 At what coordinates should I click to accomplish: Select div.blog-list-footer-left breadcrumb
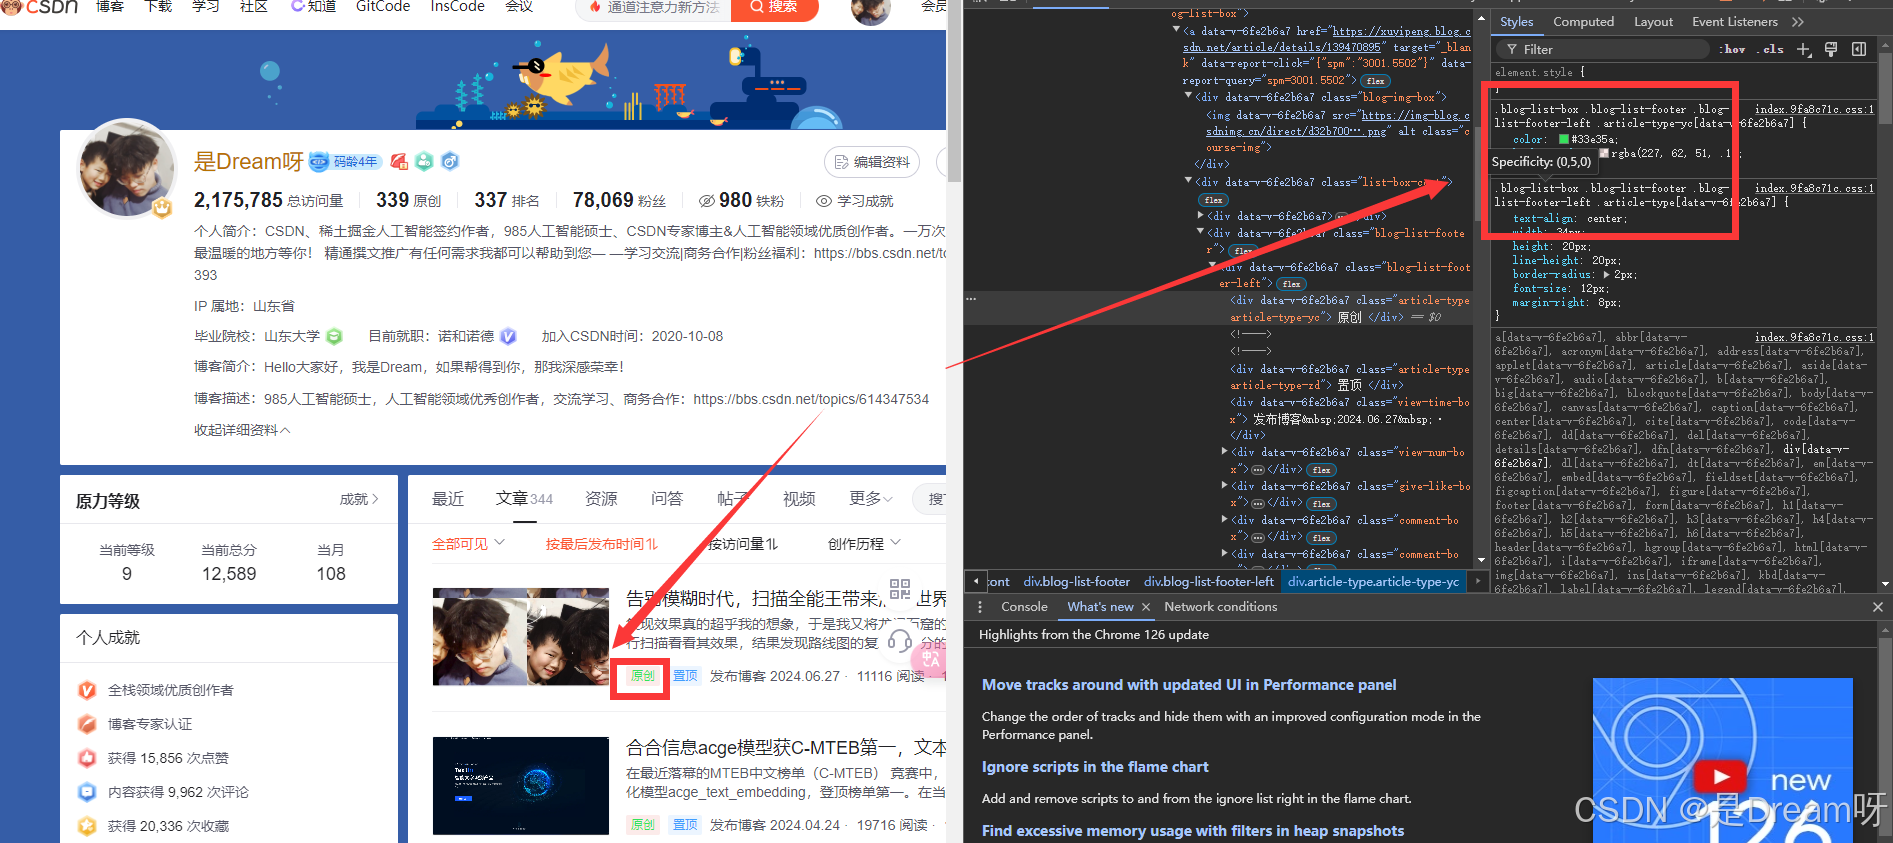(1208, 581)
